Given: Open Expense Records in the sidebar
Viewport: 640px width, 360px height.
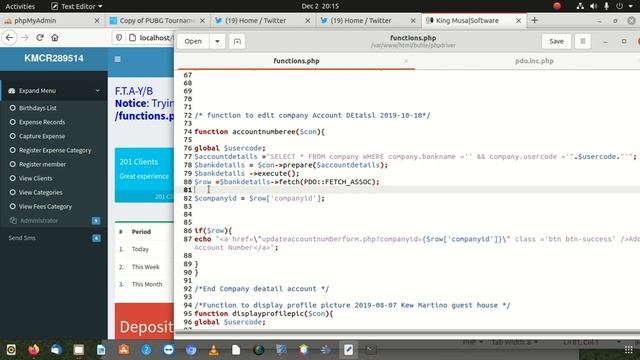Looking at the screenshot, I should point(42,122).
